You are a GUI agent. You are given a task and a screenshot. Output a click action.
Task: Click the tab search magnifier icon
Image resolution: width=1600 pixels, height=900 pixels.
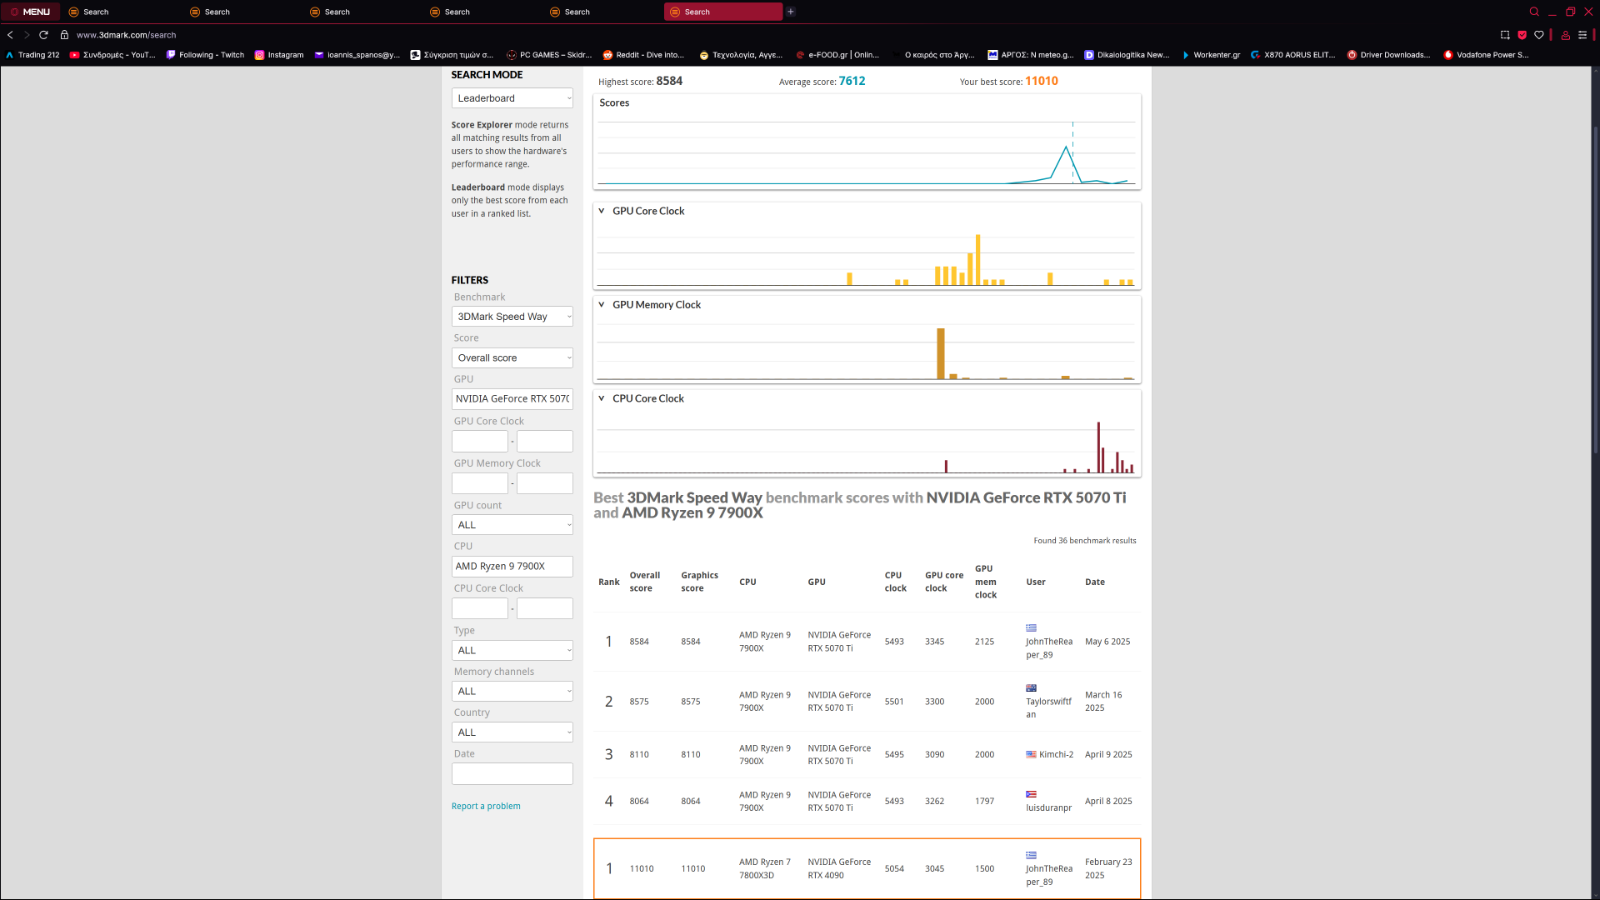(x=1534, y=12)
